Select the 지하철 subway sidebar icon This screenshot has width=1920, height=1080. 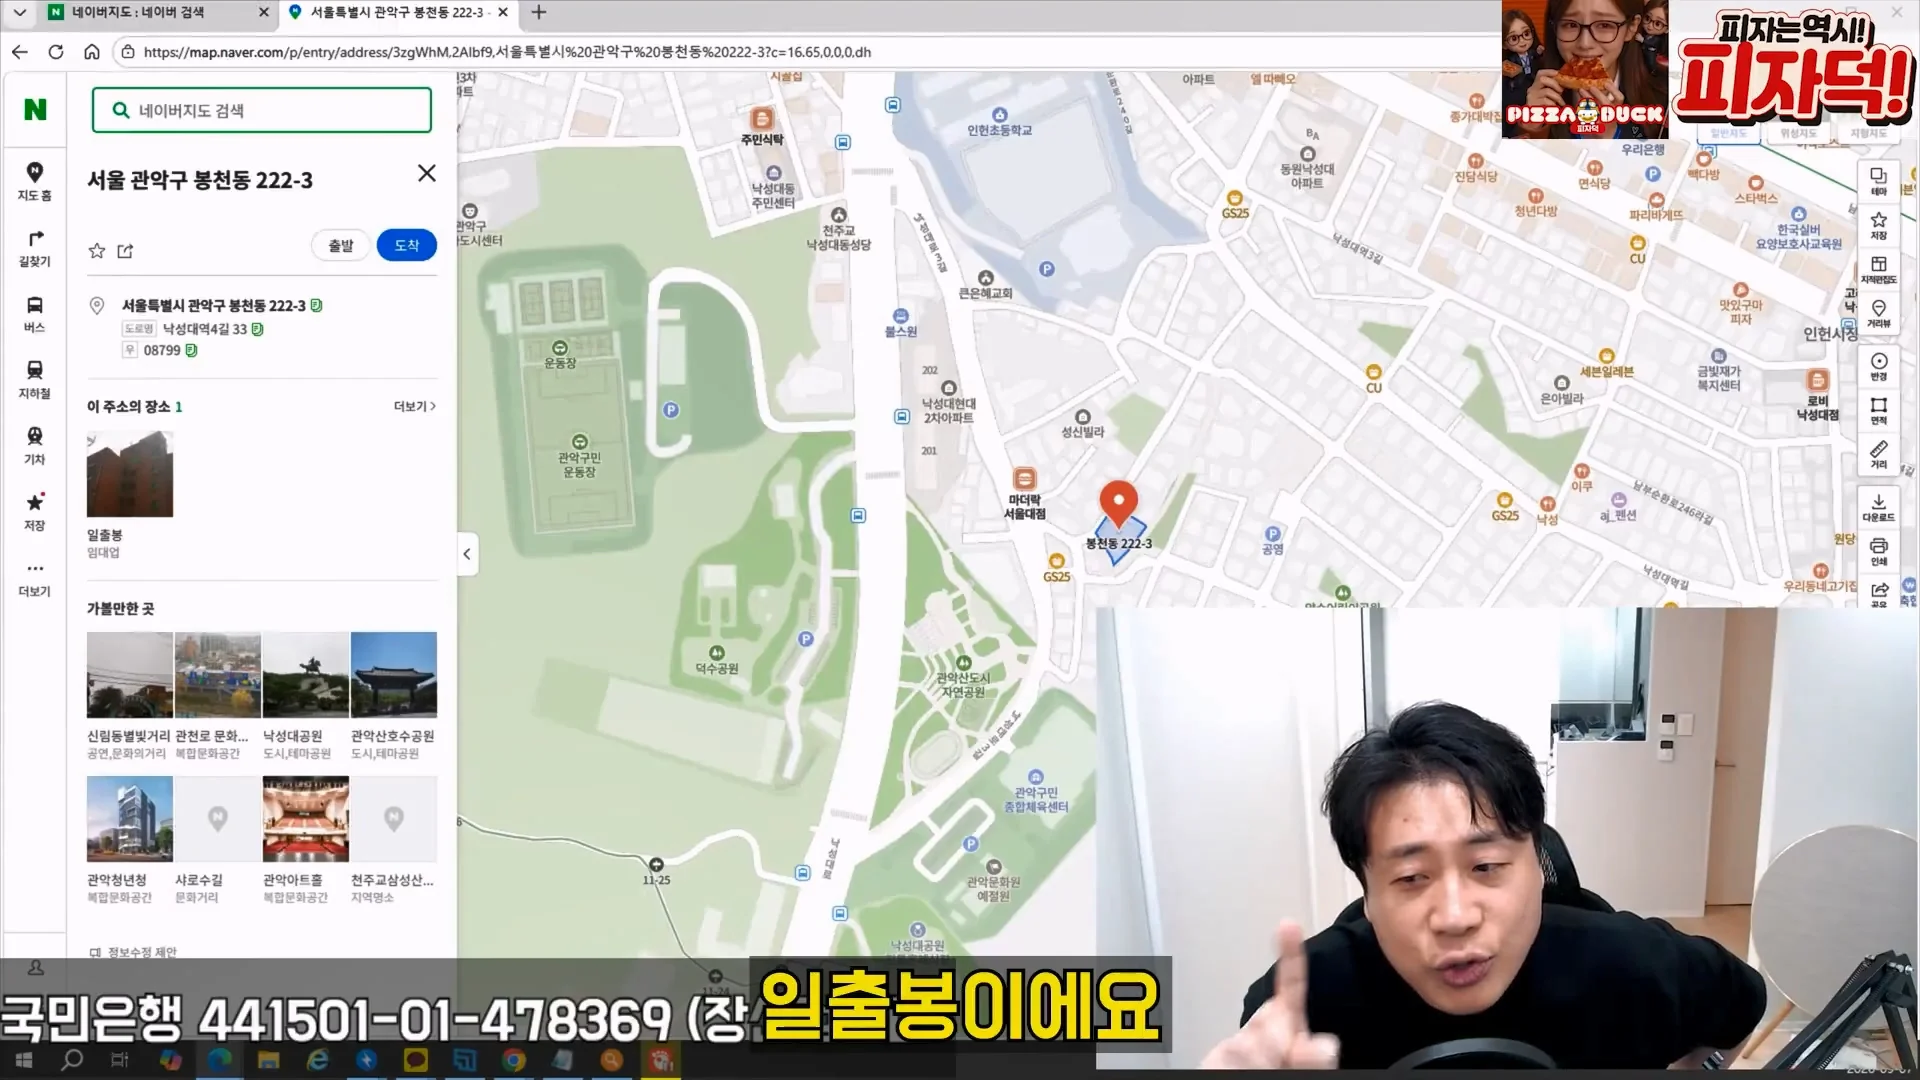[34, 380]
